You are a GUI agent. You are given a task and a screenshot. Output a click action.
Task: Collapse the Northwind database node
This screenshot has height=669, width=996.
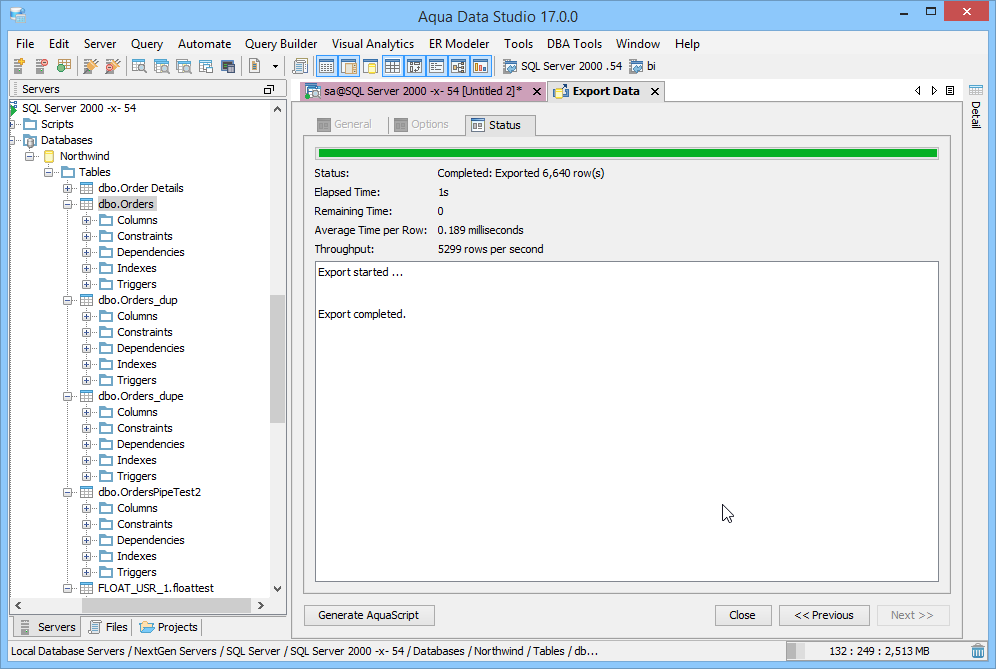coord(29,156)
